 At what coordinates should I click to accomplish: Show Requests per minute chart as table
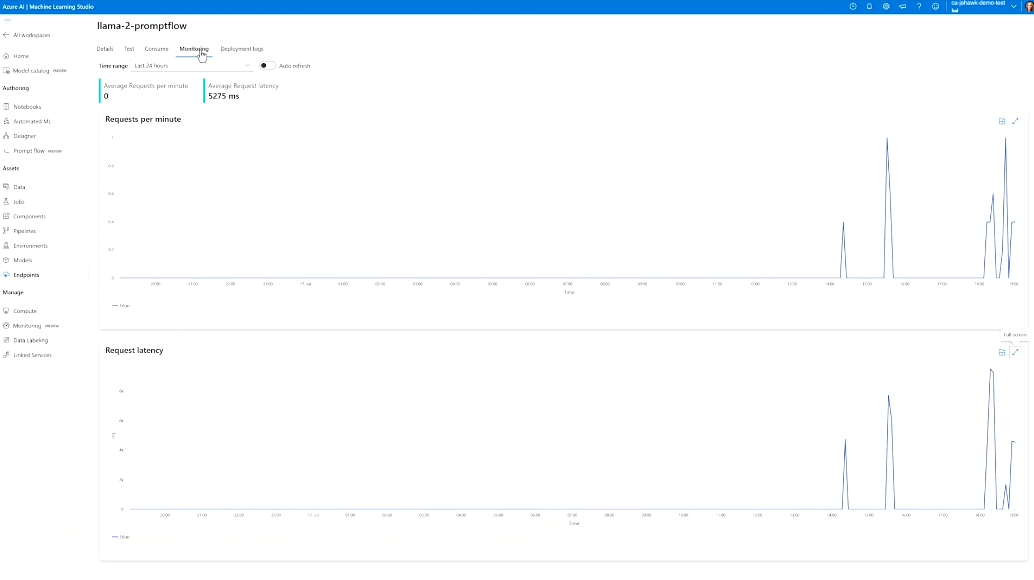coord(1002,121)
